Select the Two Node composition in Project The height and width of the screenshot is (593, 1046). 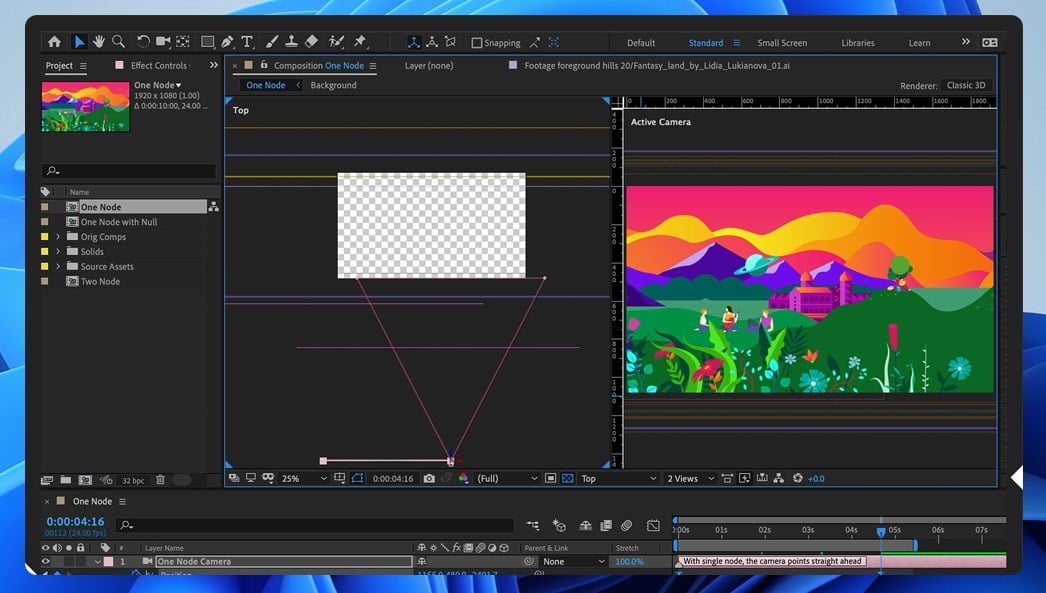click(100, 282)
